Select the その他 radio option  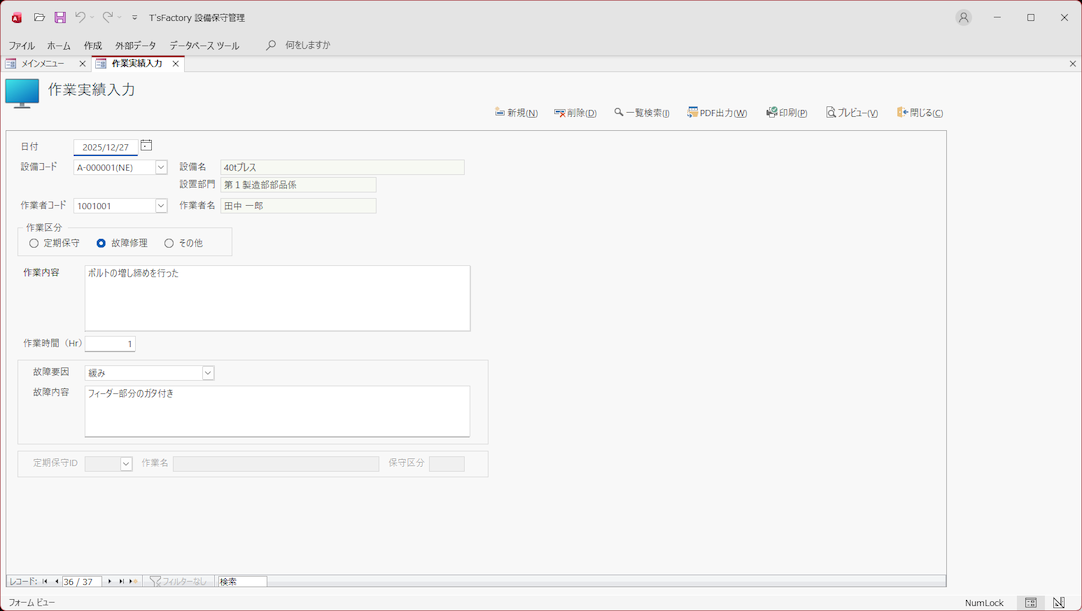click(169, 243)
